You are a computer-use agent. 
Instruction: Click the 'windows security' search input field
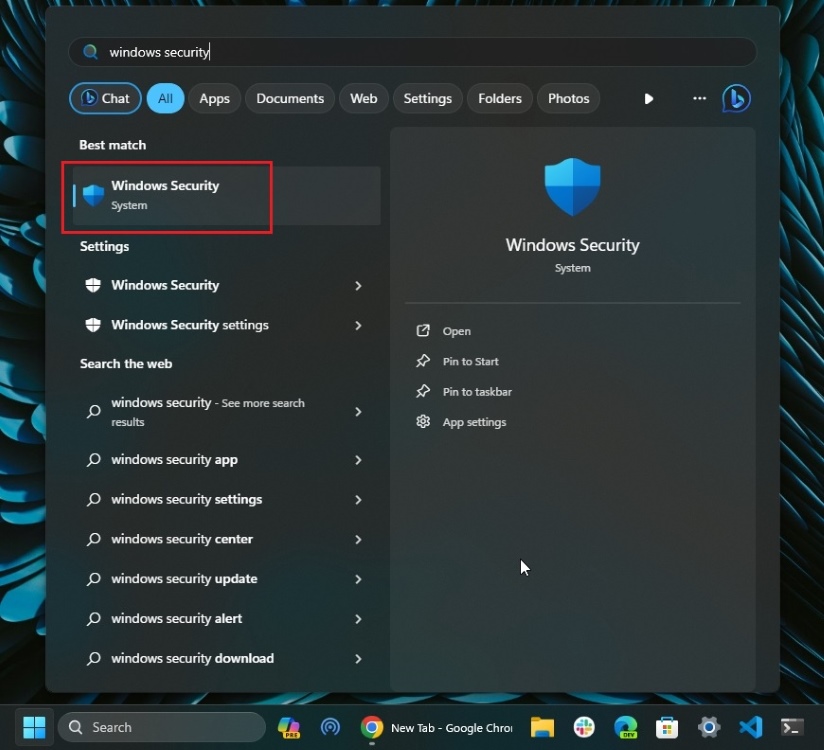(413, 52)
